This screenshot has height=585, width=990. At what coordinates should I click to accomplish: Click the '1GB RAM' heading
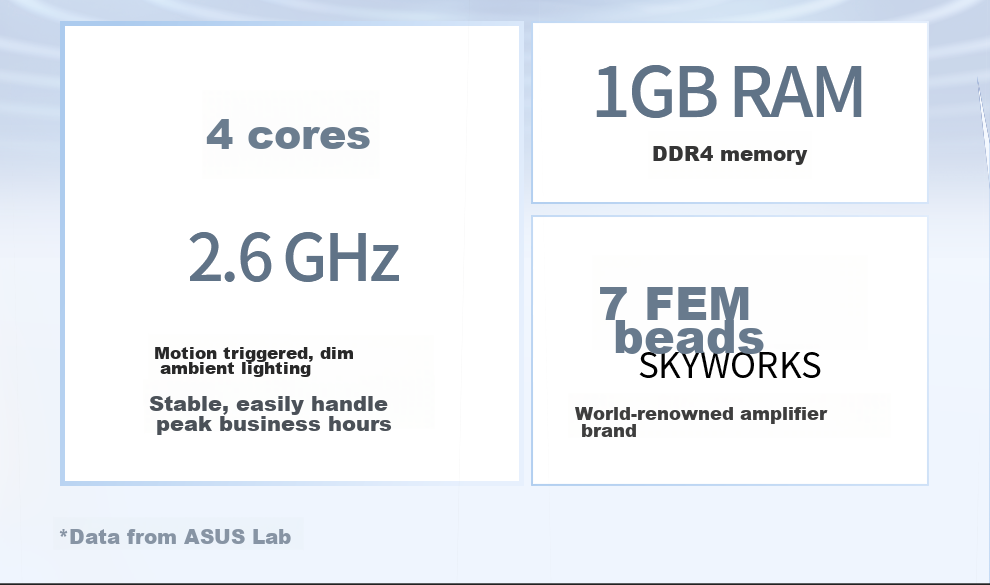[729, 92]
